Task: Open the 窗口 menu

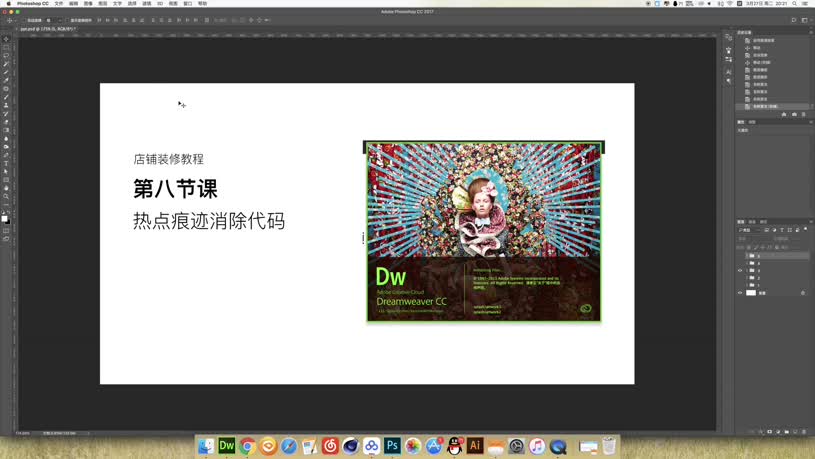Action: pyautogui.click(x=188, y=4)
